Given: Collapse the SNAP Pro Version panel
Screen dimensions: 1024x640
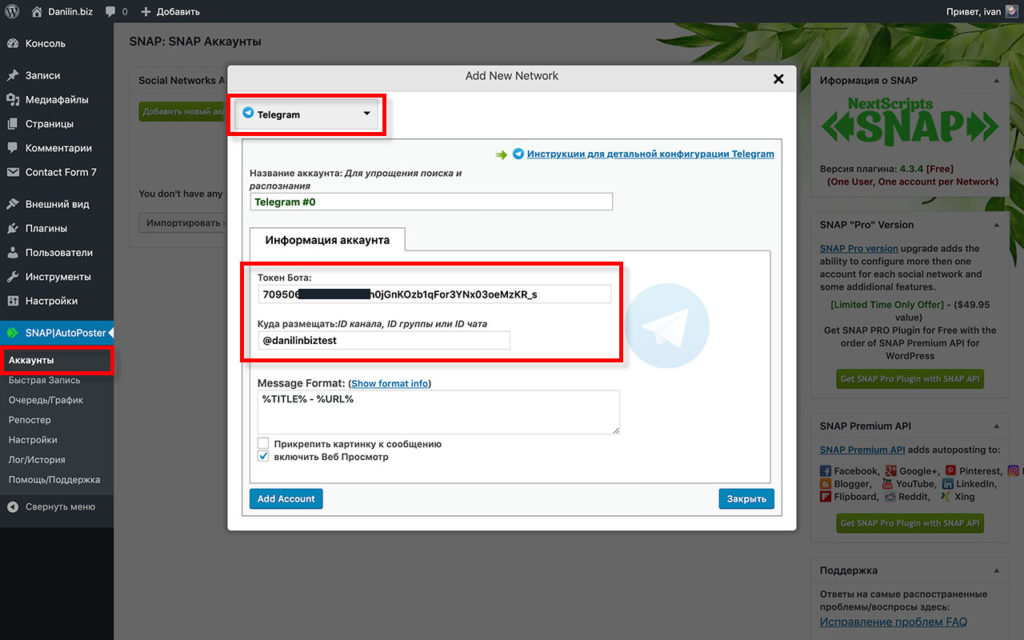Looking at the screenshot, I should pyautogui.click(x=996, y=225).
